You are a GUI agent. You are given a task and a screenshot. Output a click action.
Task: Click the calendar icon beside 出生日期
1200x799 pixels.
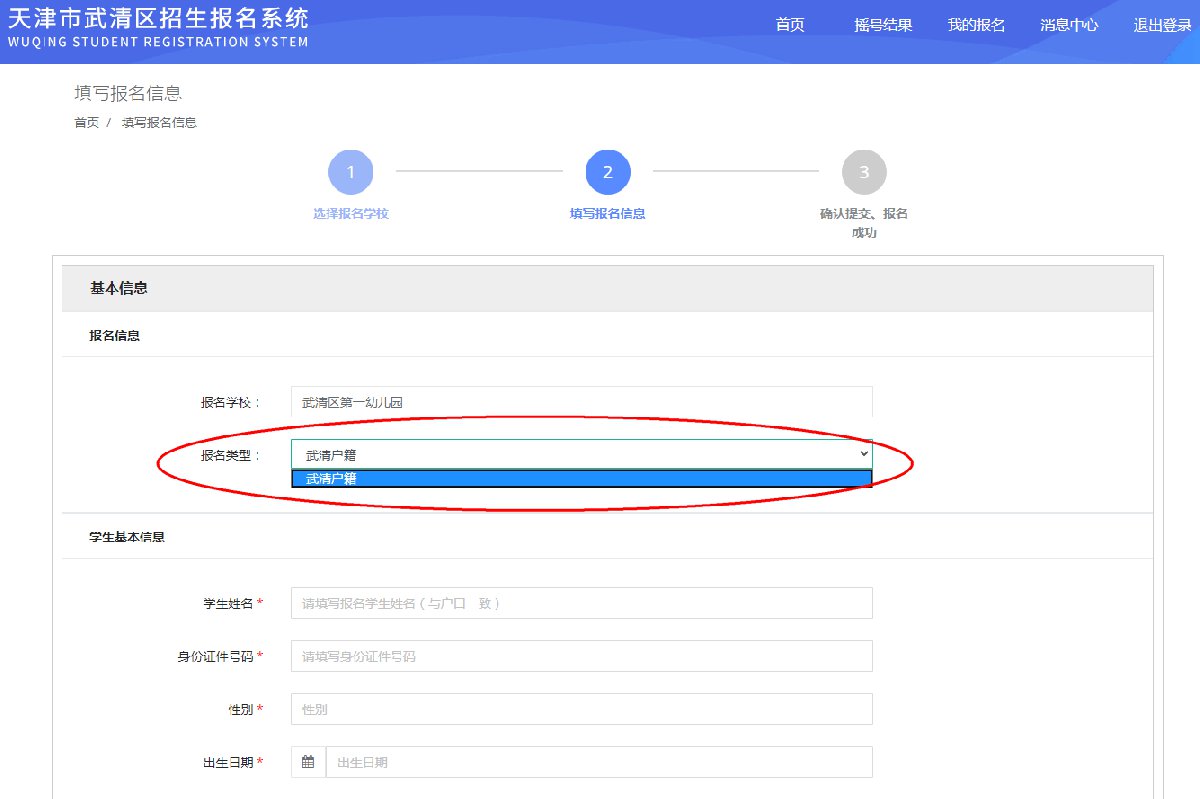(x=308, y=762)
